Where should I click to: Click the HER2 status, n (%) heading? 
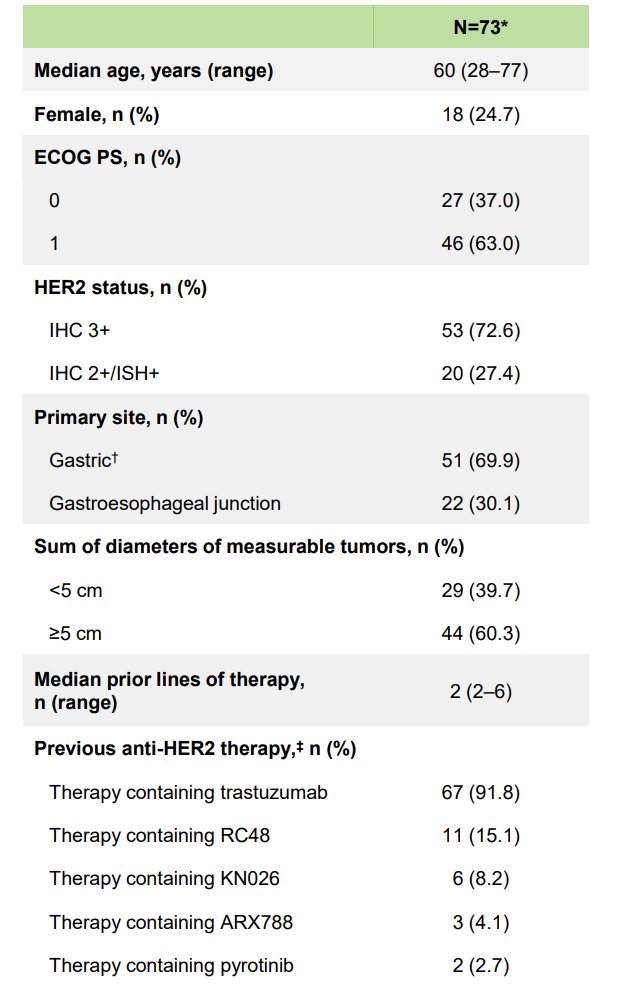[120, 287]
